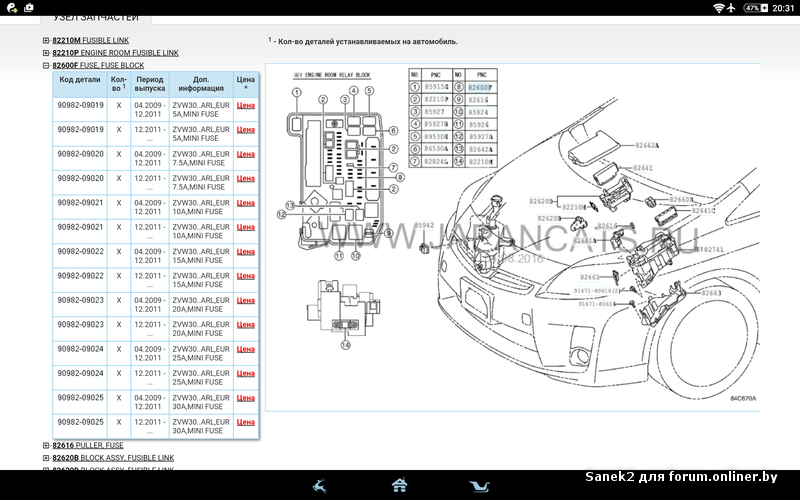Collapse the 82600F FUSE, FUSE BLOCK node
This screenshot has width=800, height=500.
[46, 65]
